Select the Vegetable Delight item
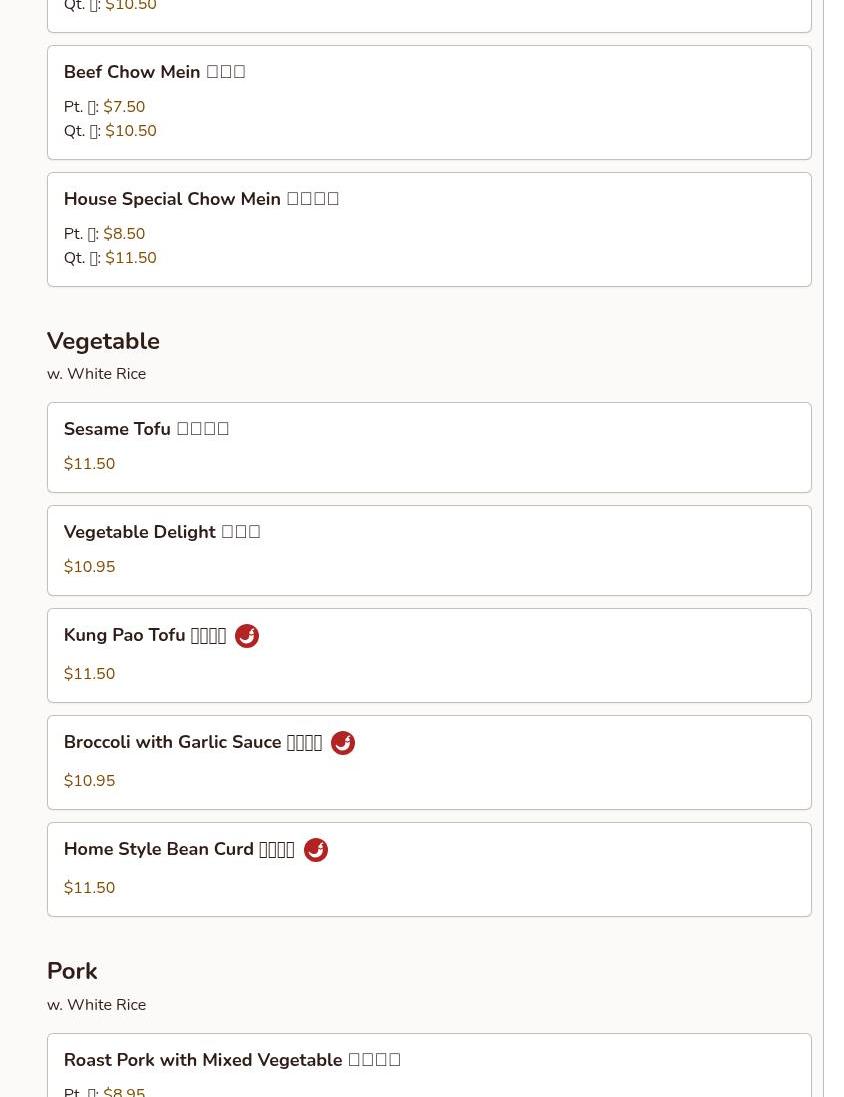This screenshot has height=1097, width=844. [429, 551]
